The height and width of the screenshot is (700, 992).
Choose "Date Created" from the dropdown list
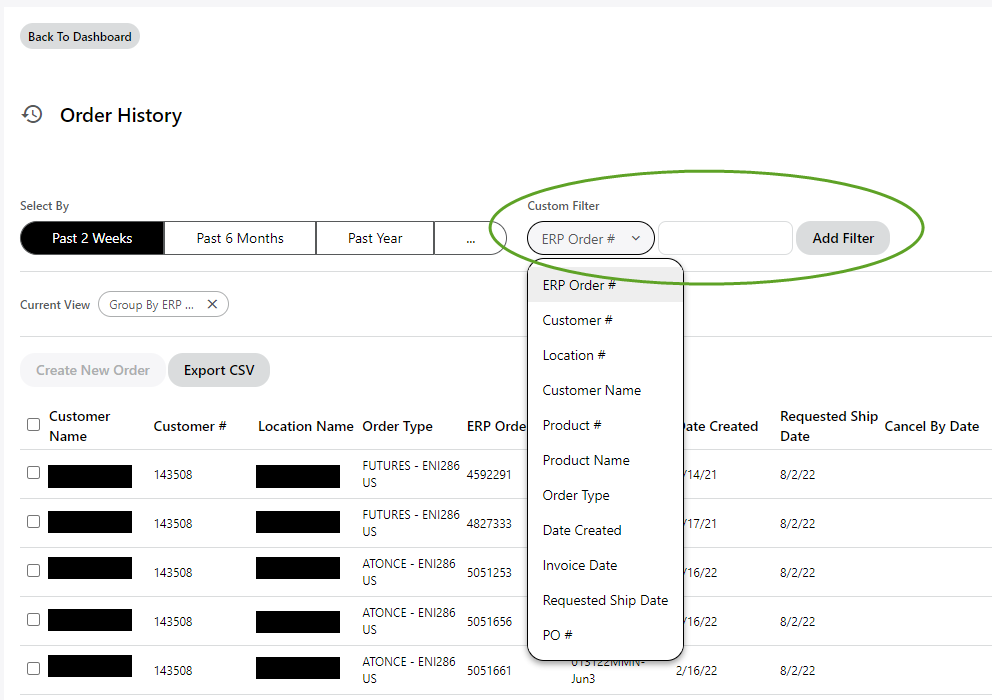click(x=580, y=530)
